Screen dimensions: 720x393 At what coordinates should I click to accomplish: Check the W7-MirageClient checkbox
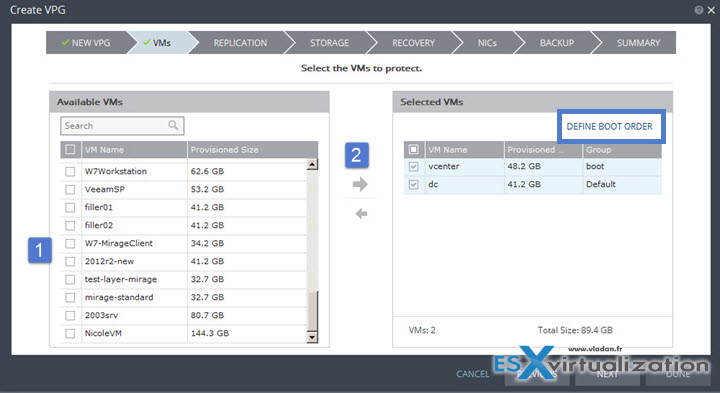click(x=70, y=243)
